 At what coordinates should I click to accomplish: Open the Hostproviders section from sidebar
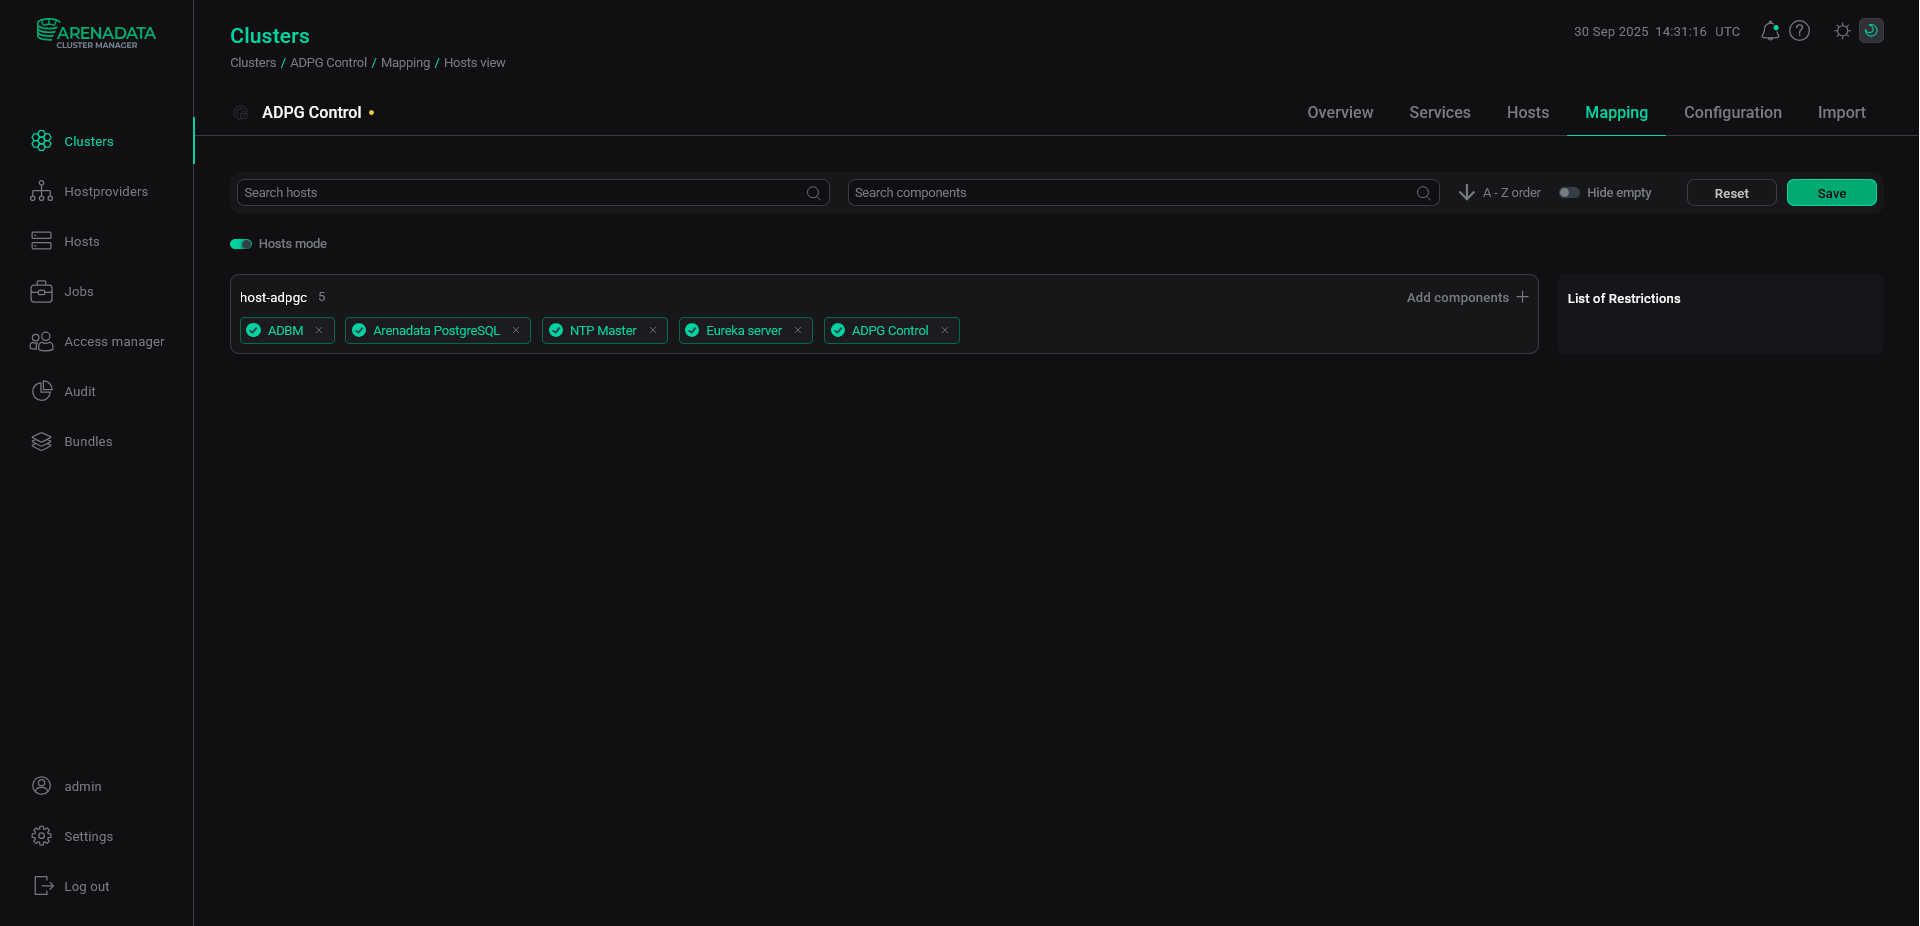tap(106, 191)
